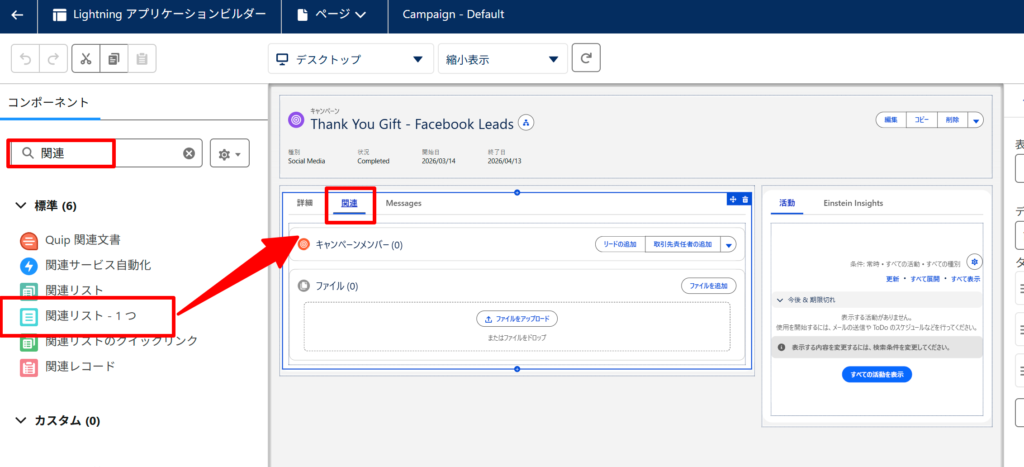Click the キャンペーンメンバー (0) list heading
Screen dimensions: 1024x467
[x=359, y=245]
